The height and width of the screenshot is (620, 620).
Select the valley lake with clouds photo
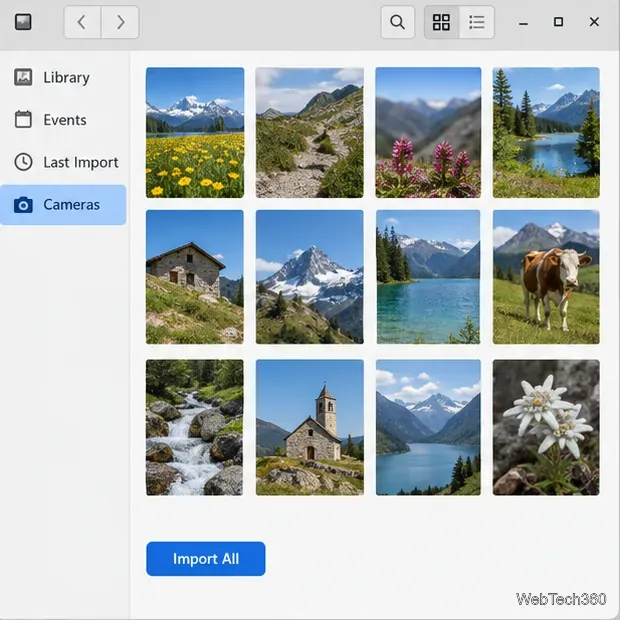point(428,427)
